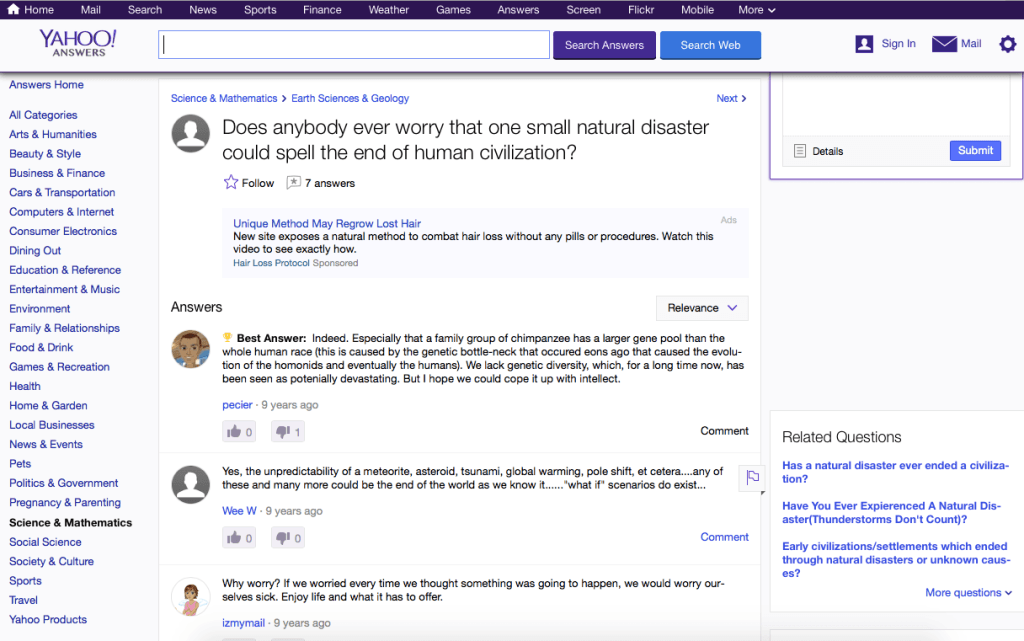Open the Earth Sciences & Geology breadcrumb
This screenshot has width=1024, height=641.
click(350, 98)
